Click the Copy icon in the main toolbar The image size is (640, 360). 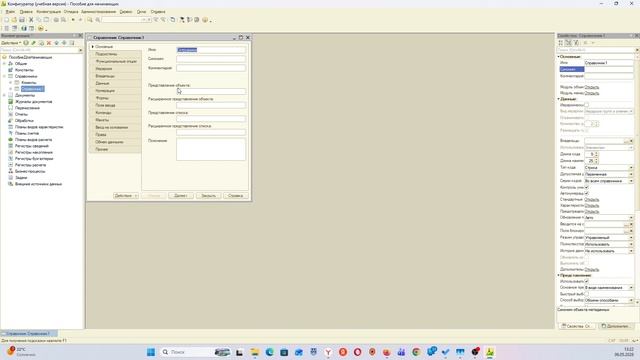click(39, 20)
